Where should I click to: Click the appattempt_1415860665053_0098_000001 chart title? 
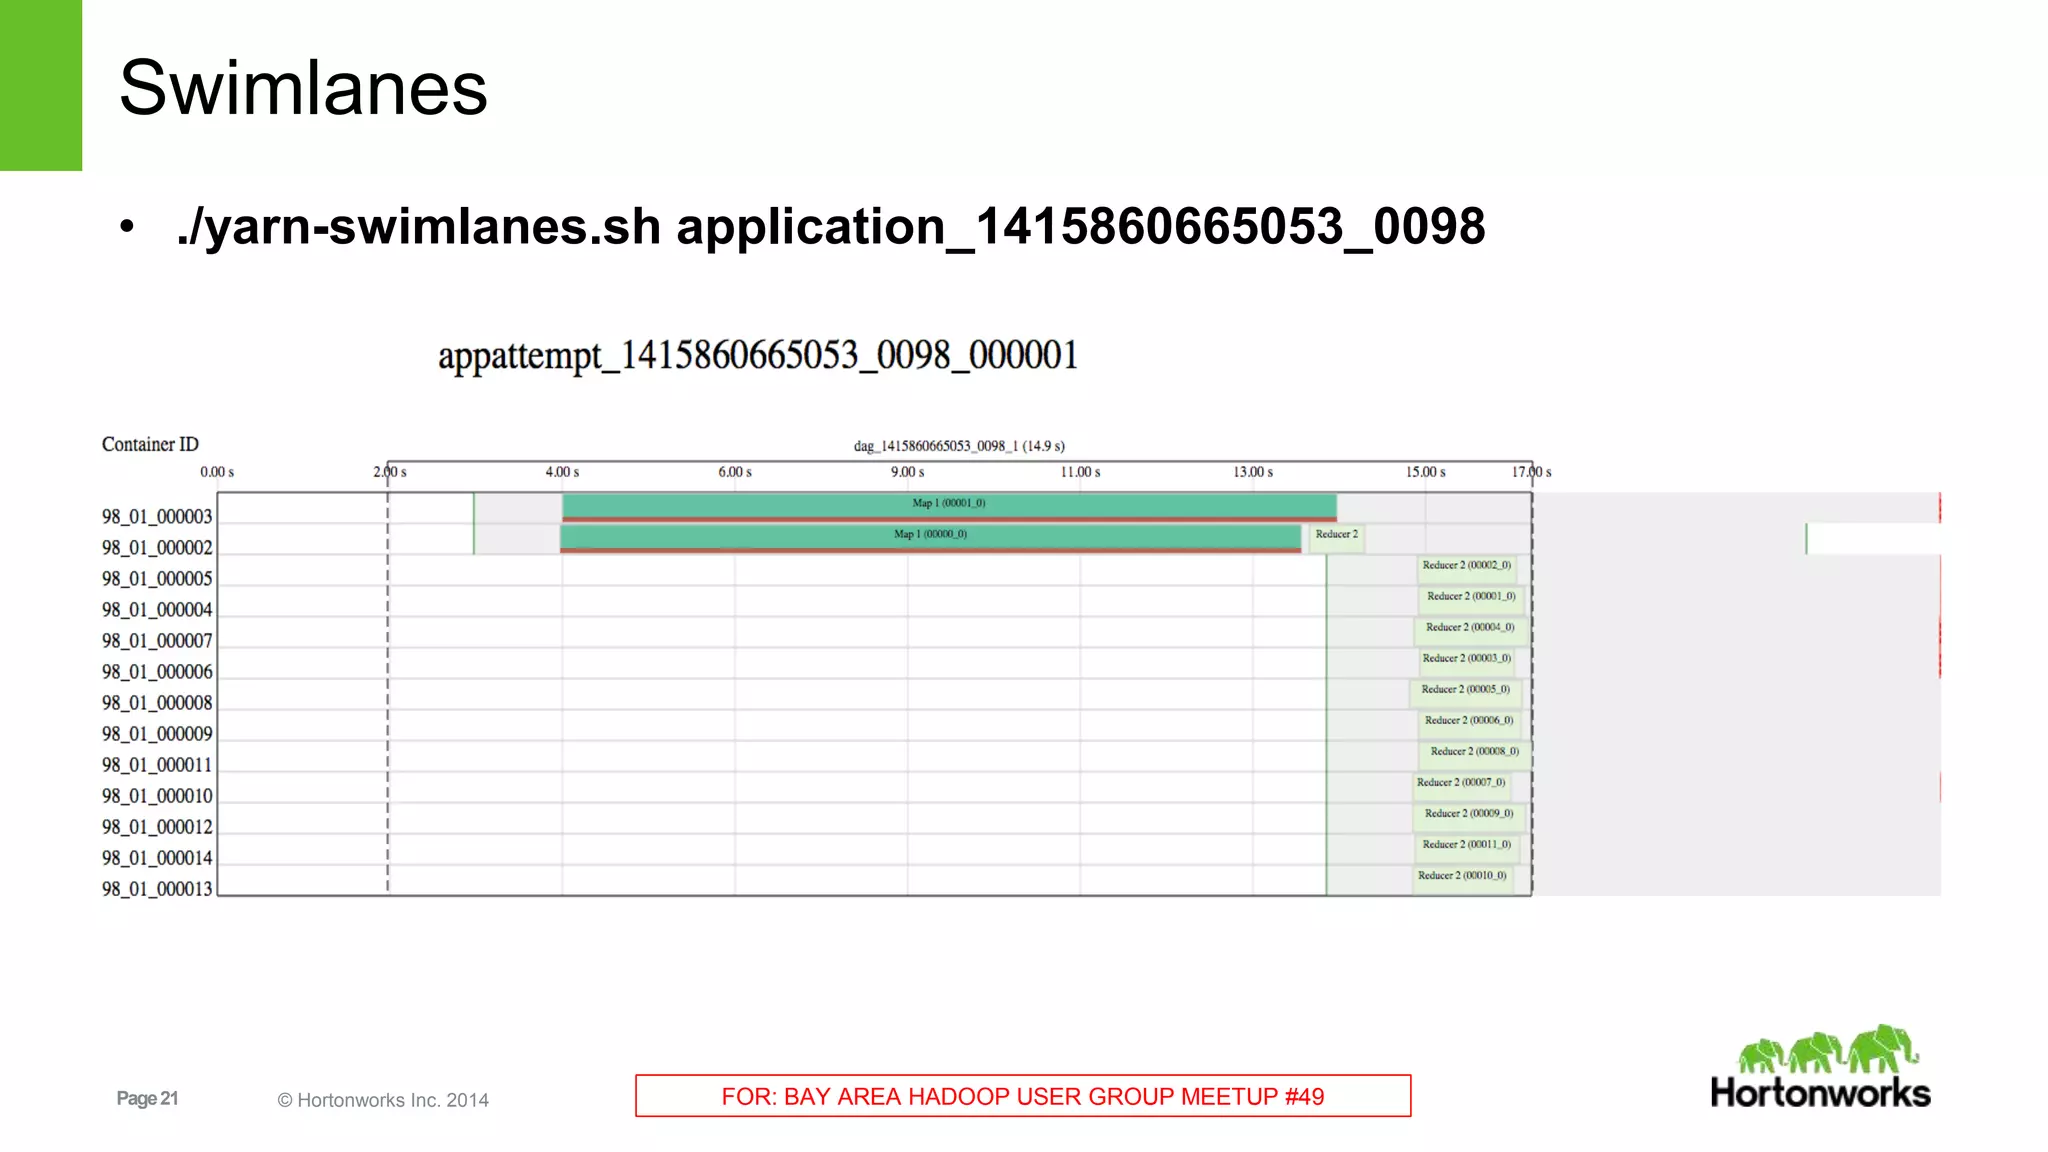pyautogui.click(x=758, y=356)
